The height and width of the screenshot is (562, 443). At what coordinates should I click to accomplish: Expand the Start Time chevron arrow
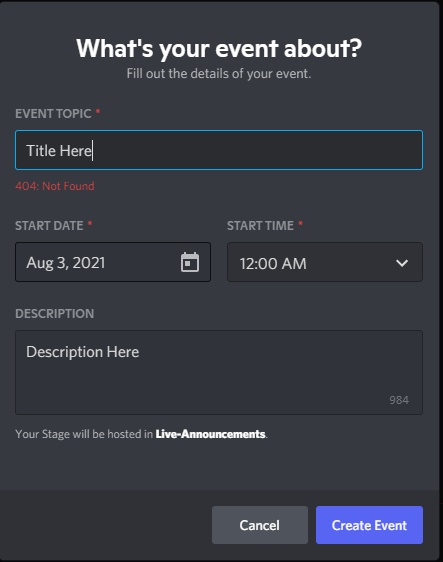tap(402, 263)
